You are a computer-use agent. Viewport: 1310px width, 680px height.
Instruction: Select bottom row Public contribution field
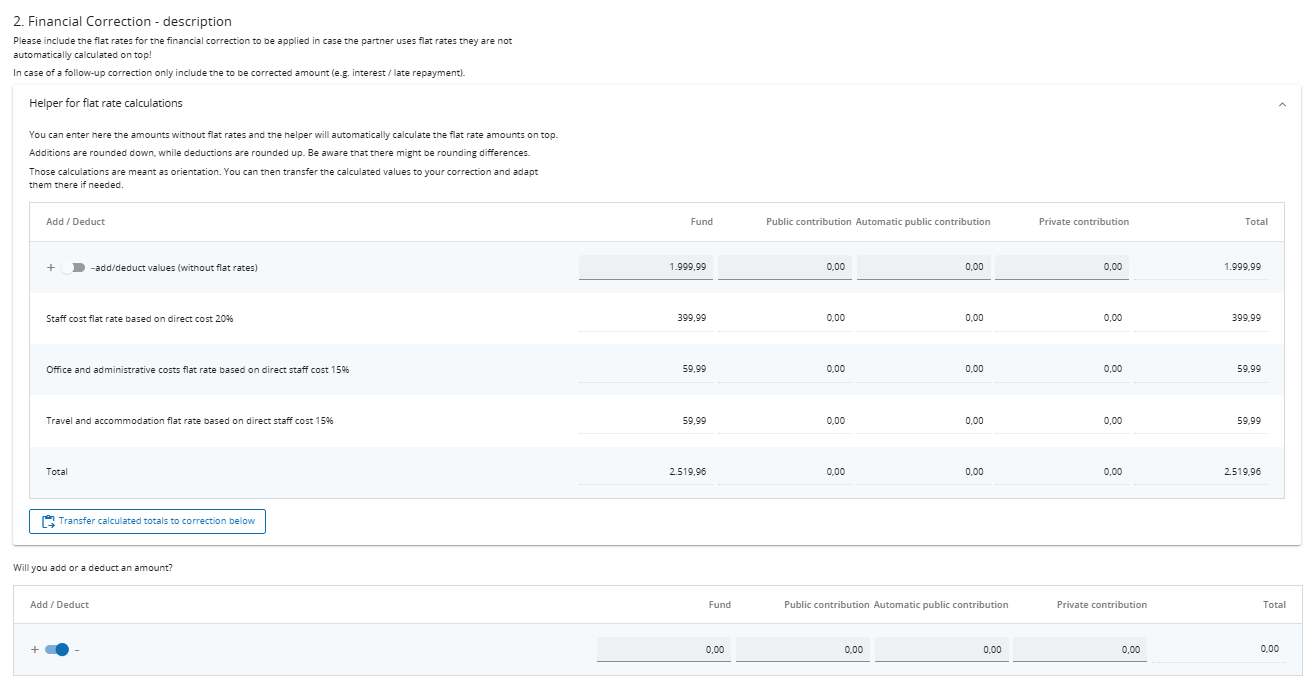point(803,650)
